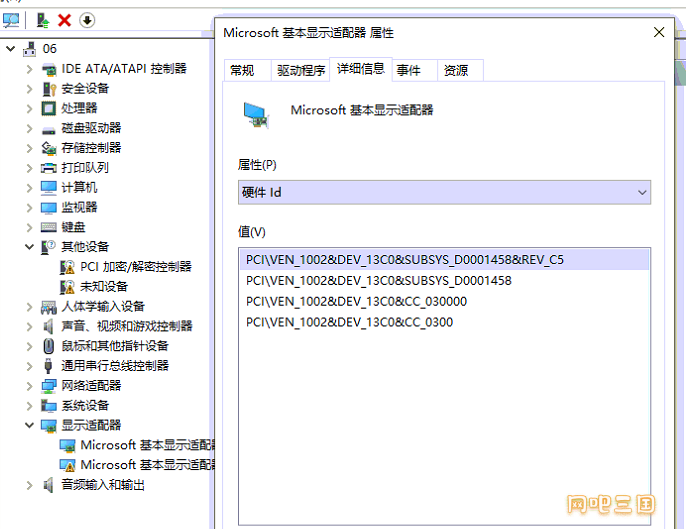Collapse the root node 06 tree
Viewport: 686px width, 529px height.
pos(10,49)
